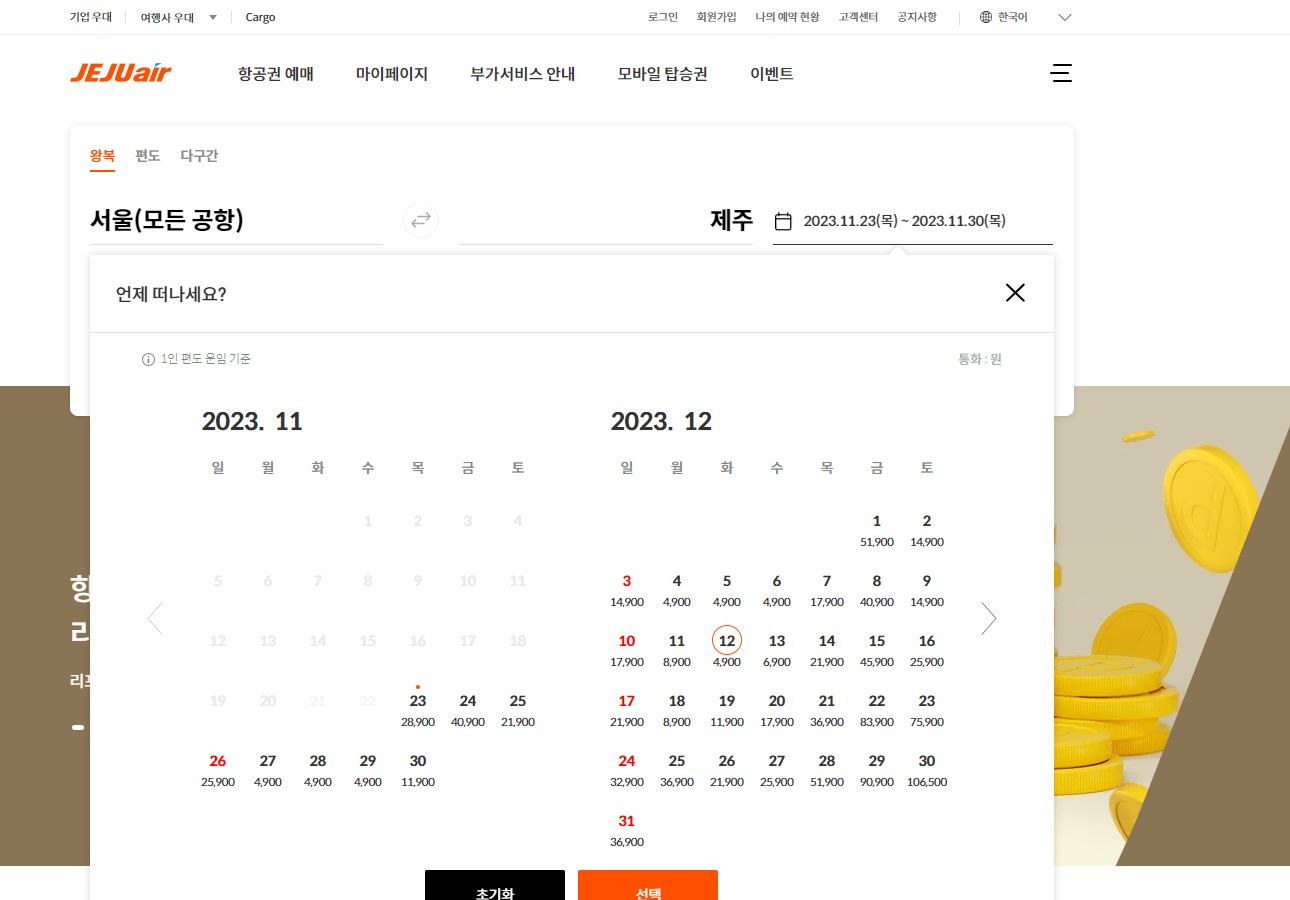This screenshot has width=1290, height=900.
Task: Select December 29 priced 90,900
Action: point(877,770)
